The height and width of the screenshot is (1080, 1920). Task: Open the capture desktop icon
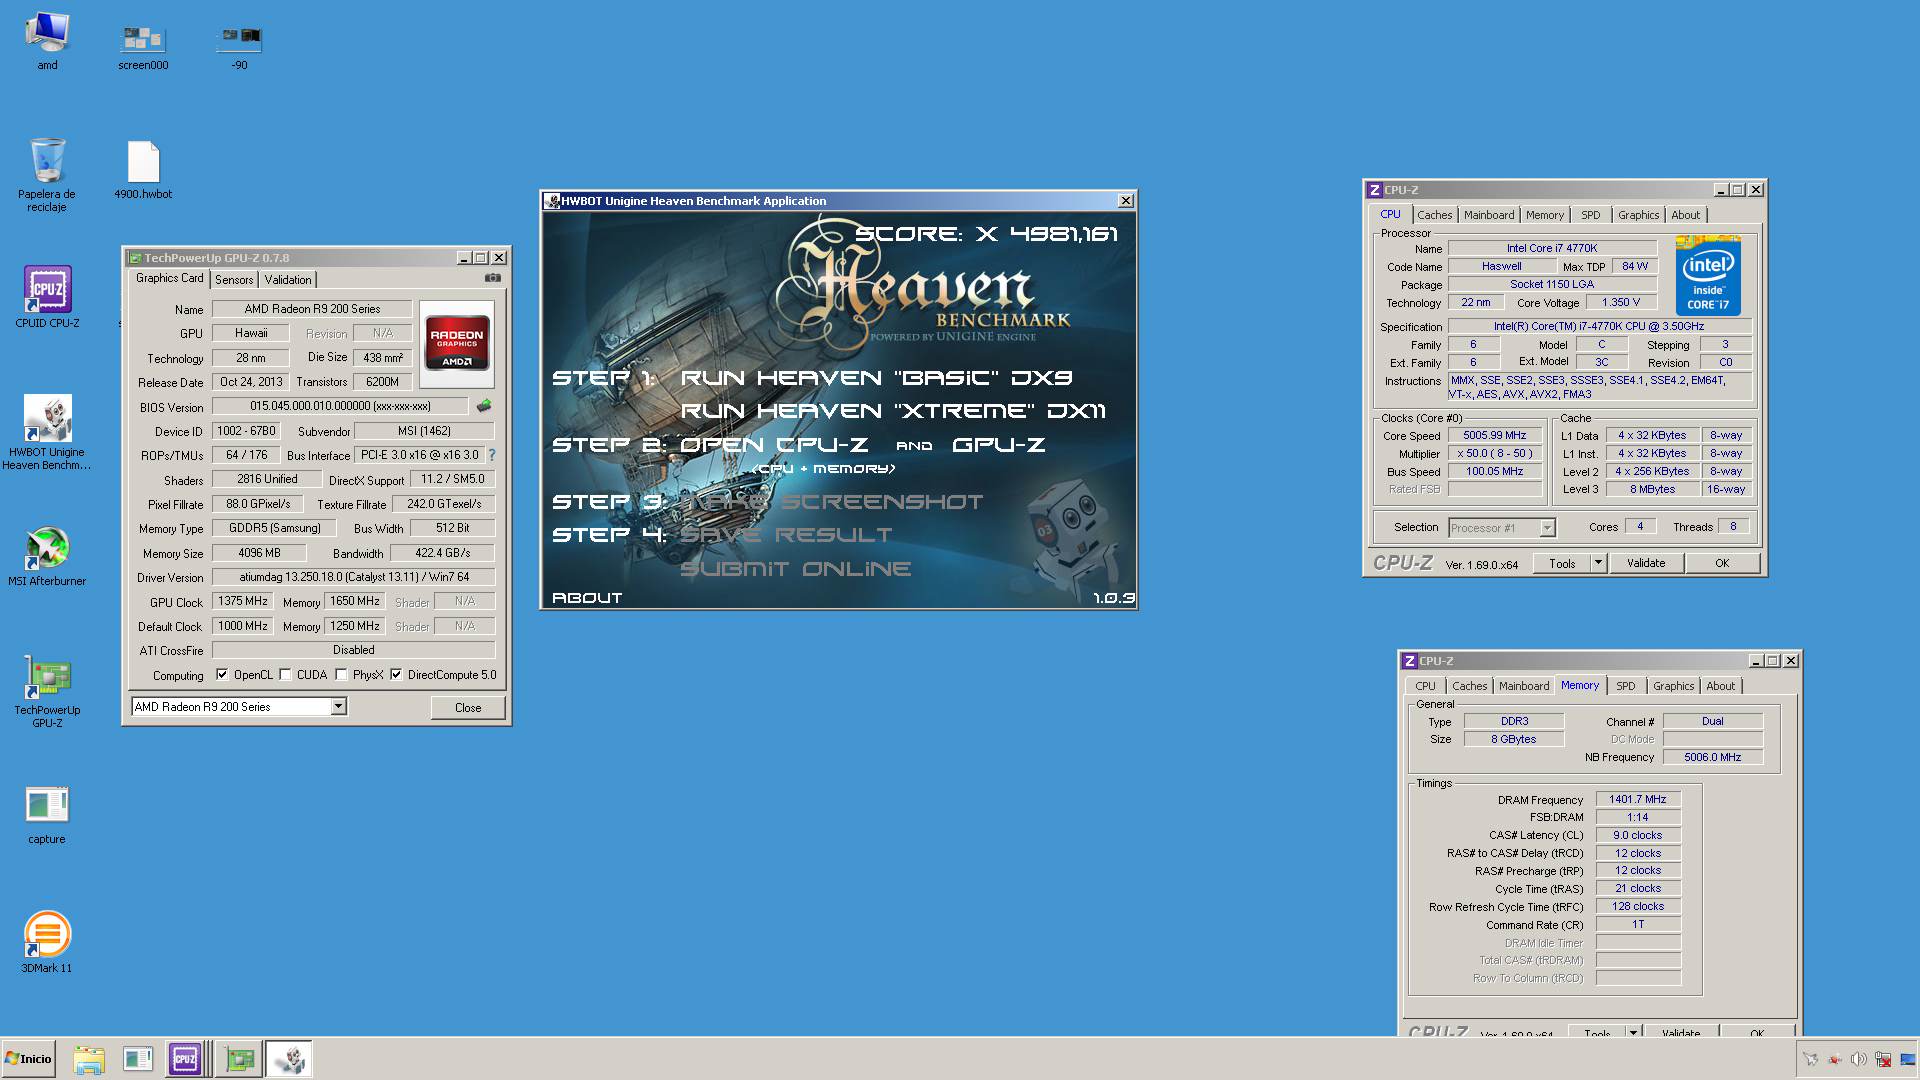tap(47, 815)
